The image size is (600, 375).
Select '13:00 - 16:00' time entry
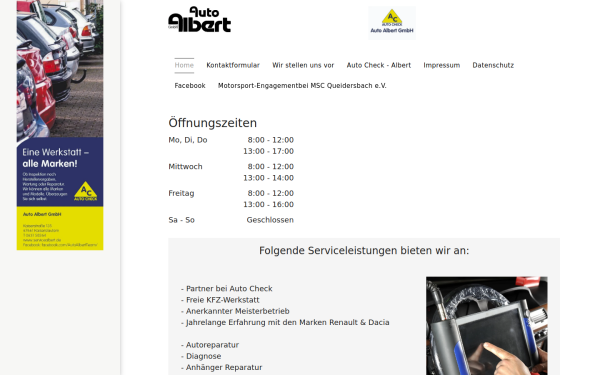pyautogui.click(x=269, y=204)
